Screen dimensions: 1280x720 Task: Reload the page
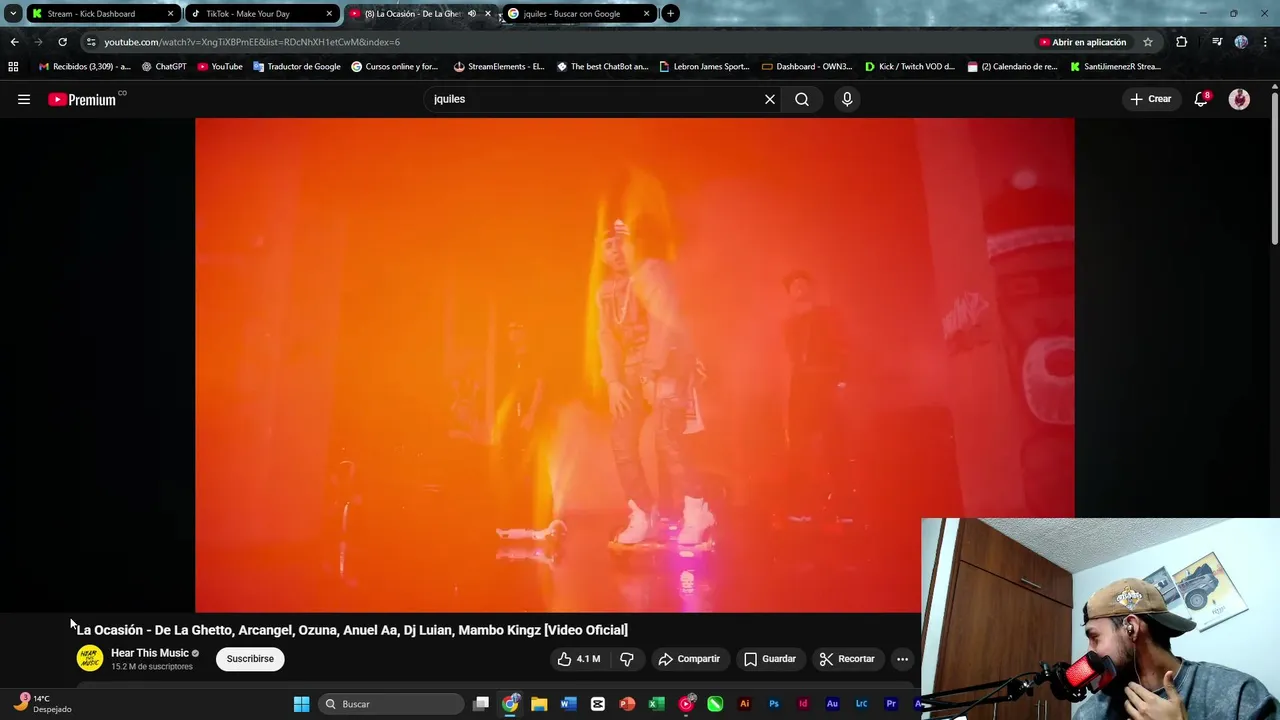[62, 42]
